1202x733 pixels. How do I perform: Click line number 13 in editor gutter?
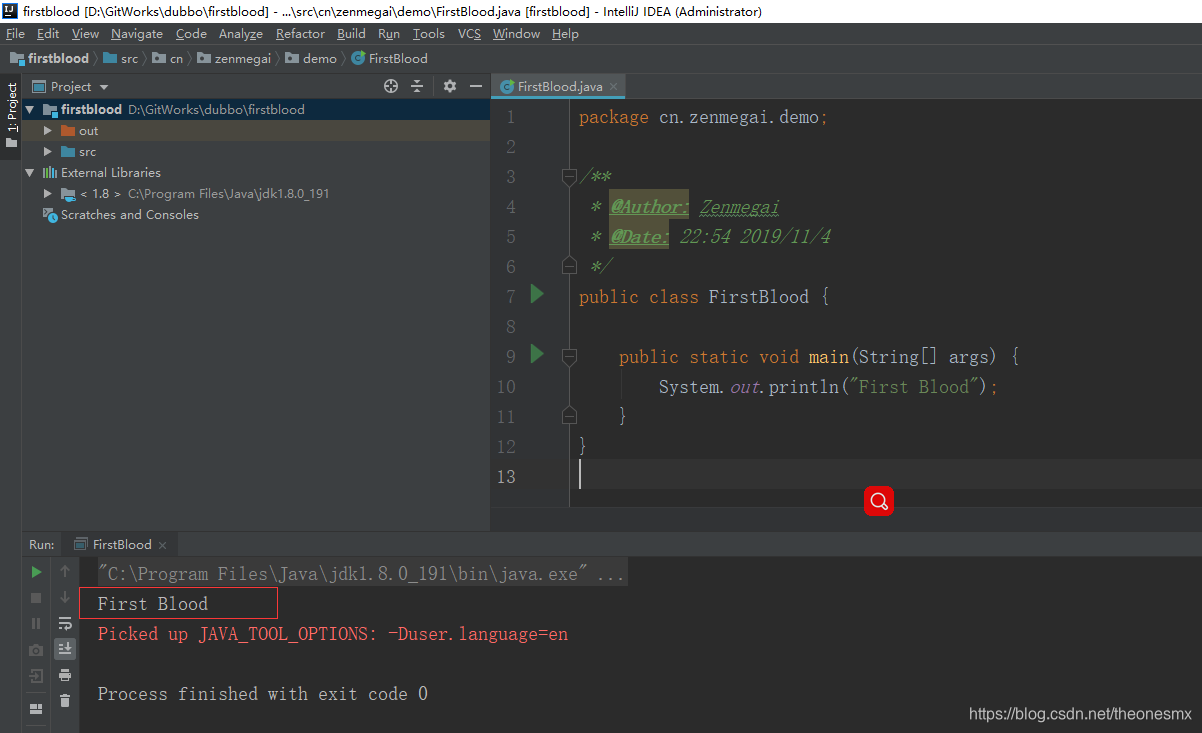click(506, 476)
